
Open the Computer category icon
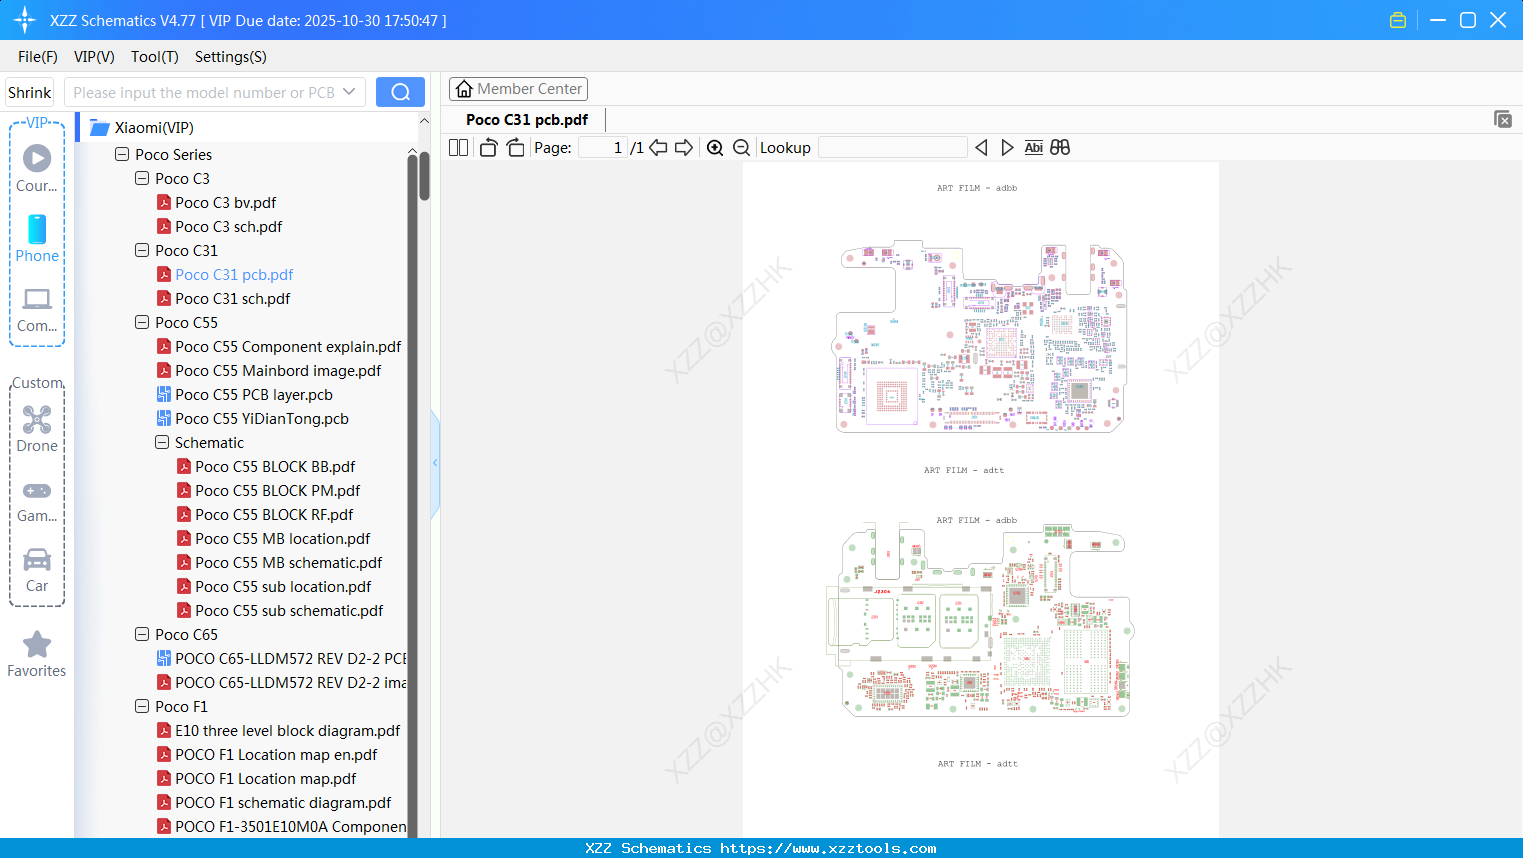[x=37, y=309]
